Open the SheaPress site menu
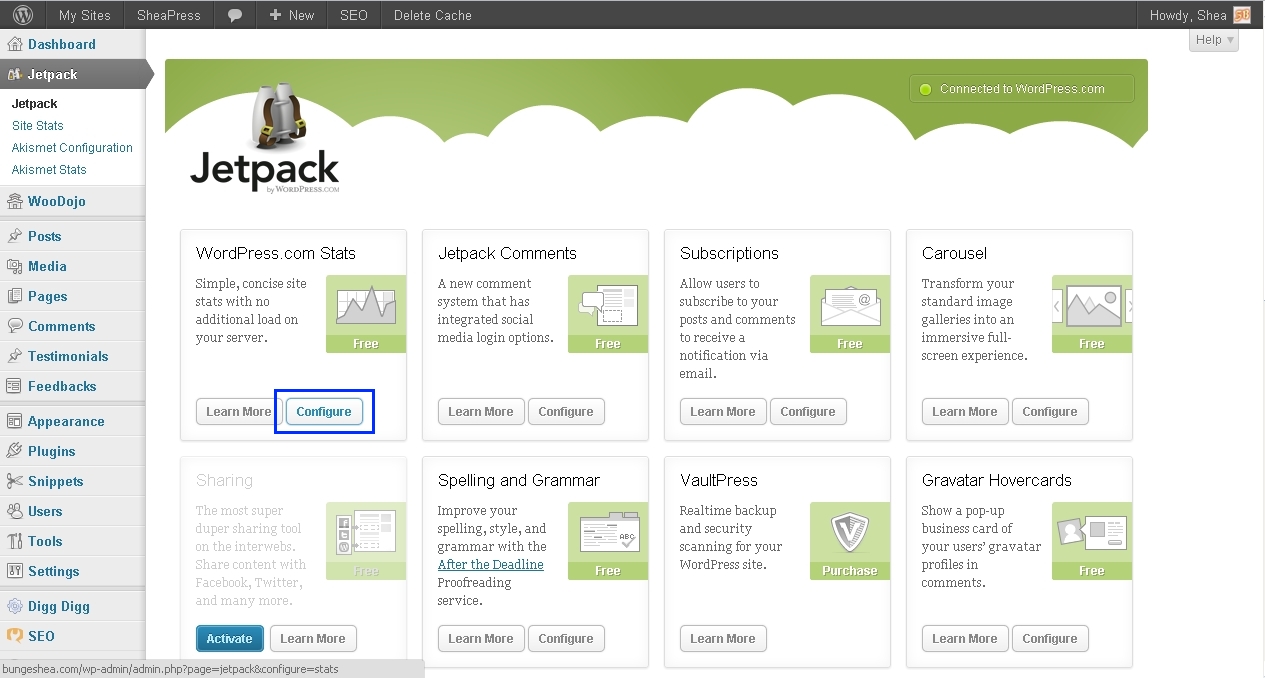The height and width of the screenshot is (678, 1265). pos(168,15)
